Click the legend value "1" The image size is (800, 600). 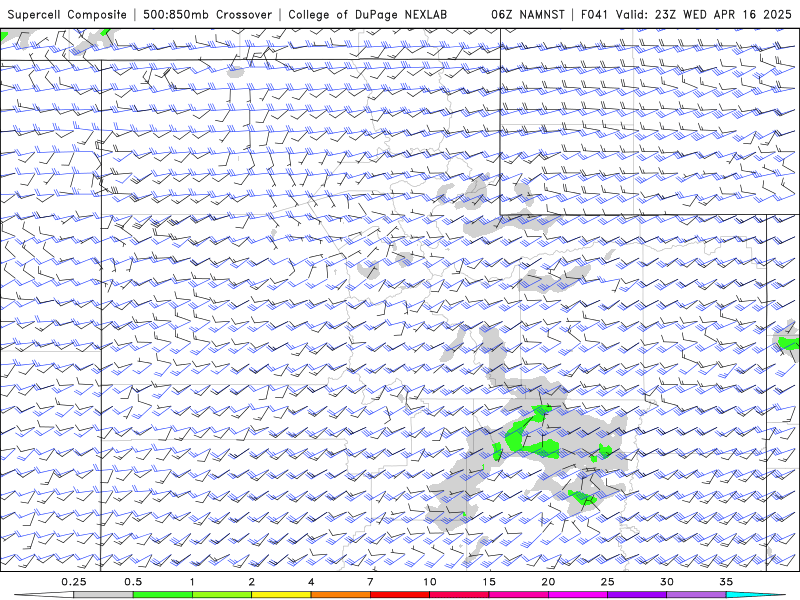click(192, 582)
